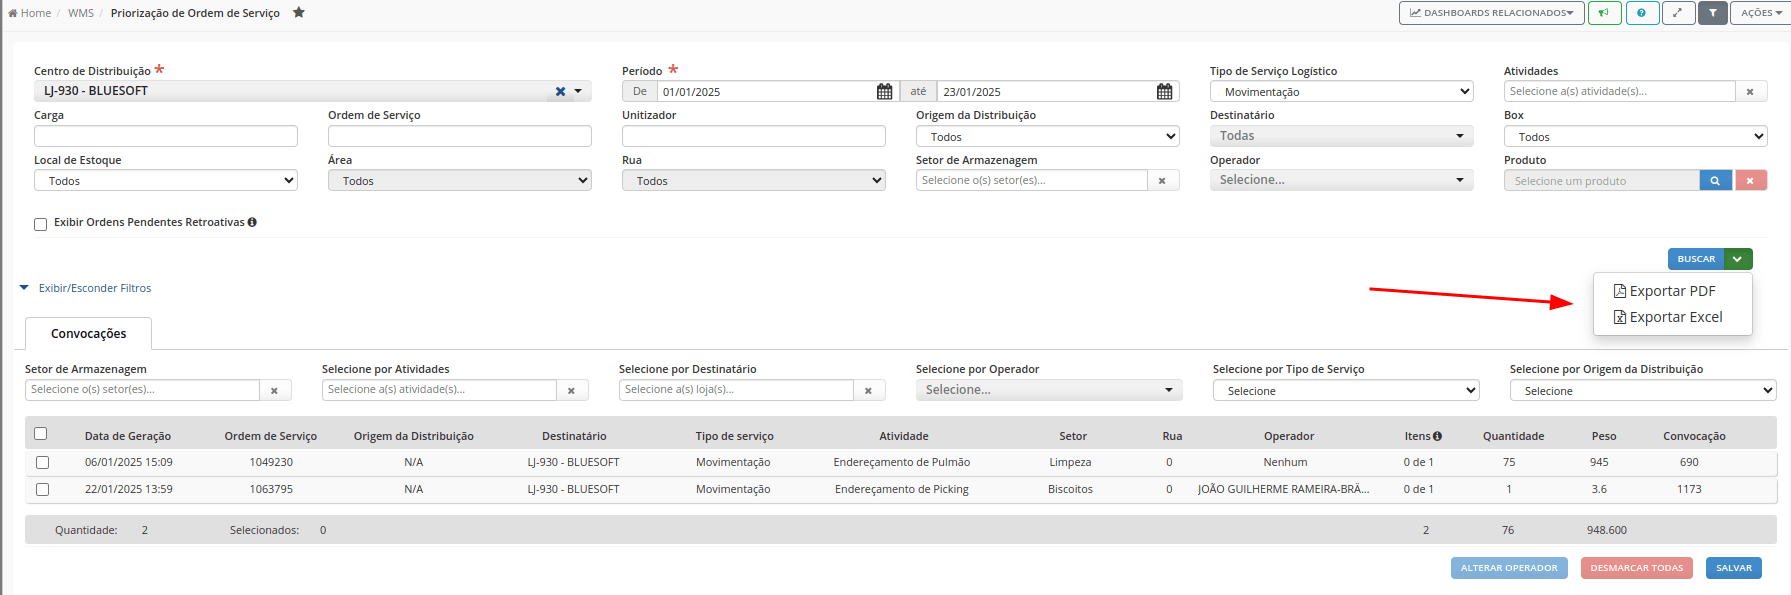Viewport: 1791px width, 595px height.
Task: Click the Buscar button
Action: (x=1696, y=259)
